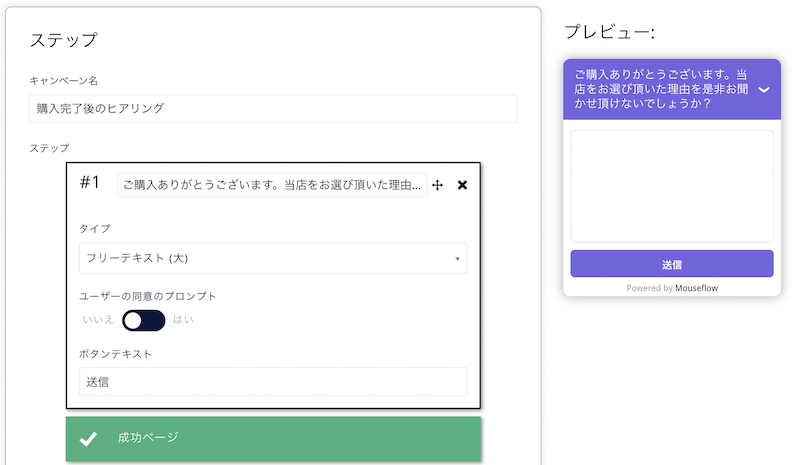Select the いいえ label next to the toggle

tap(97, 320)
